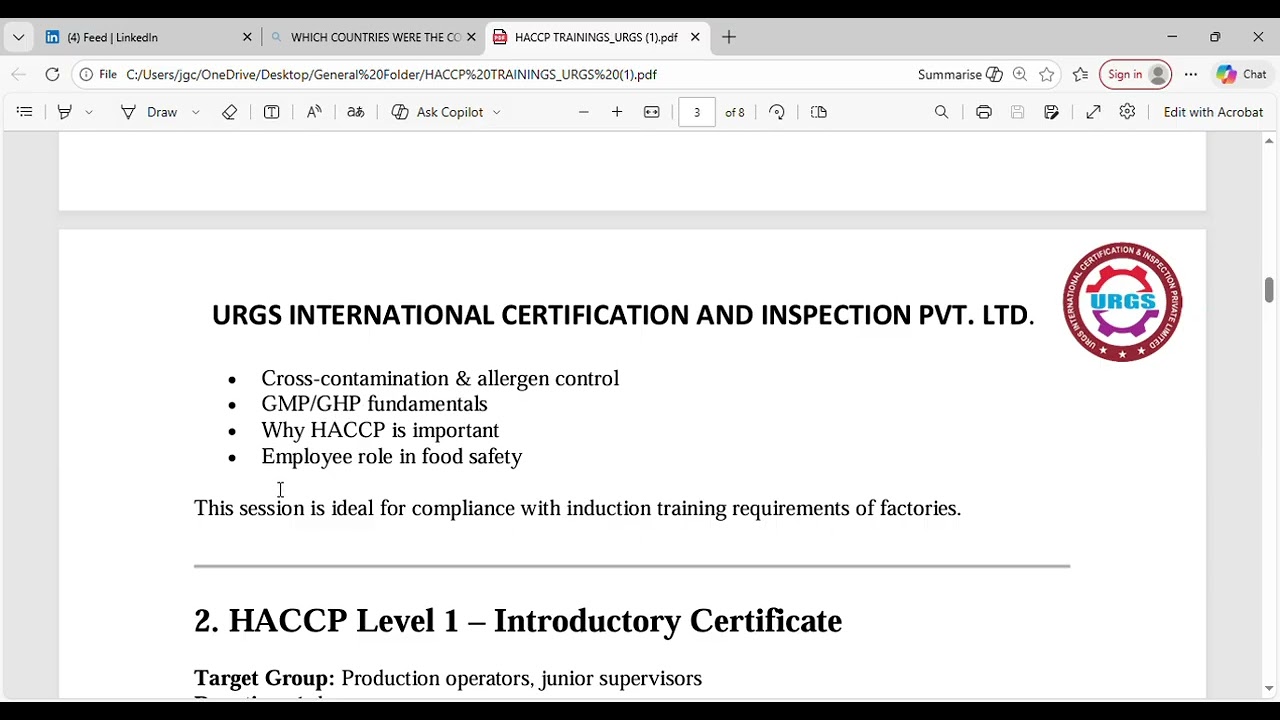
Task: Click the 'This session is ideal' sentence
Action: (x=577, y=508)
